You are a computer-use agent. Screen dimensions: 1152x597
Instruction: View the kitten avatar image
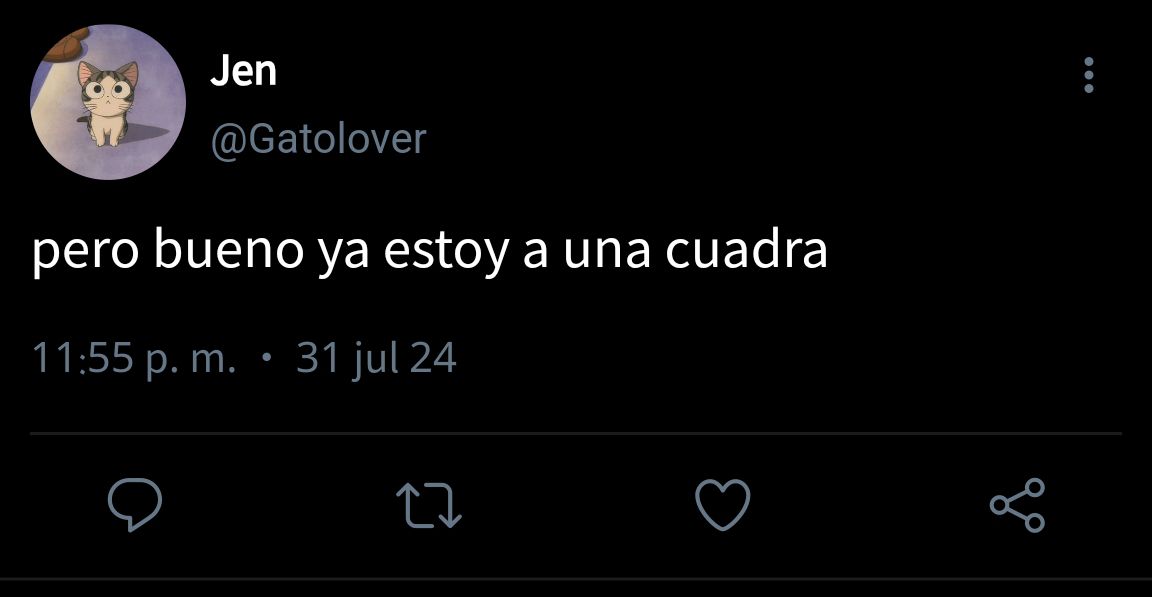[x=108, y=102]
